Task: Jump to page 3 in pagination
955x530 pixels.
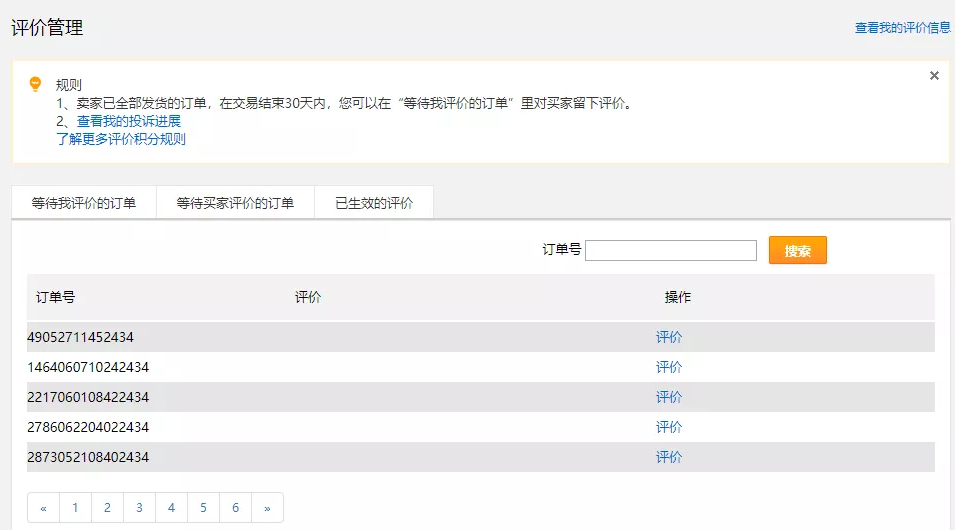Action: click(139, 508)
